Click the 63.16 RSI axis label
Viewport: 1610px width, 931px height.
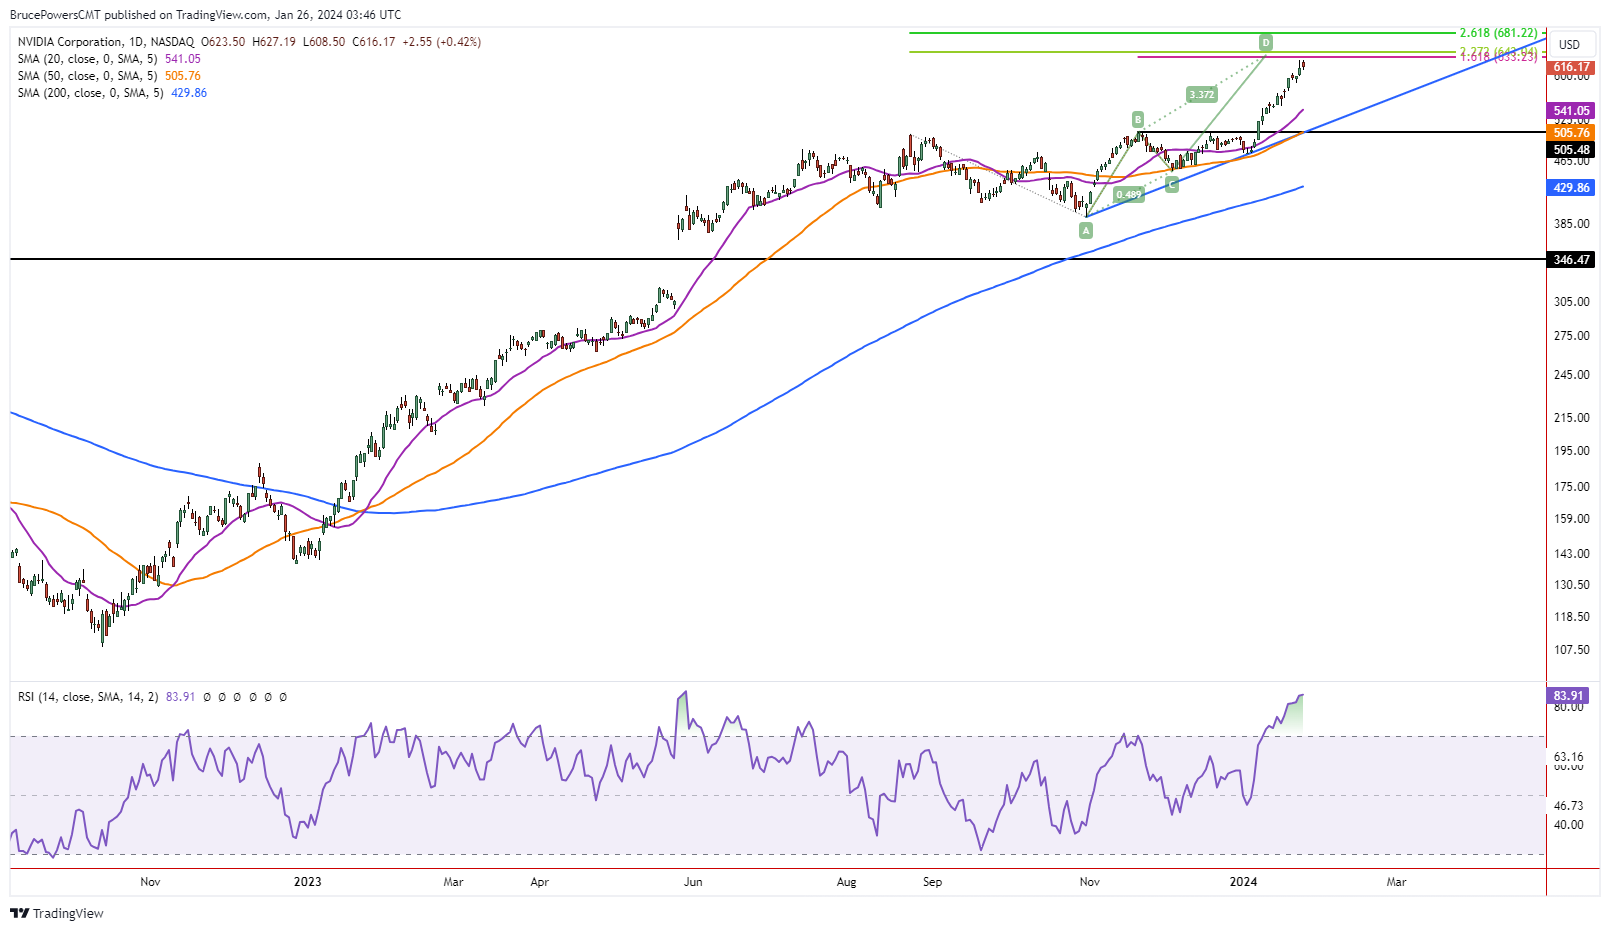tap(1568, 757)
